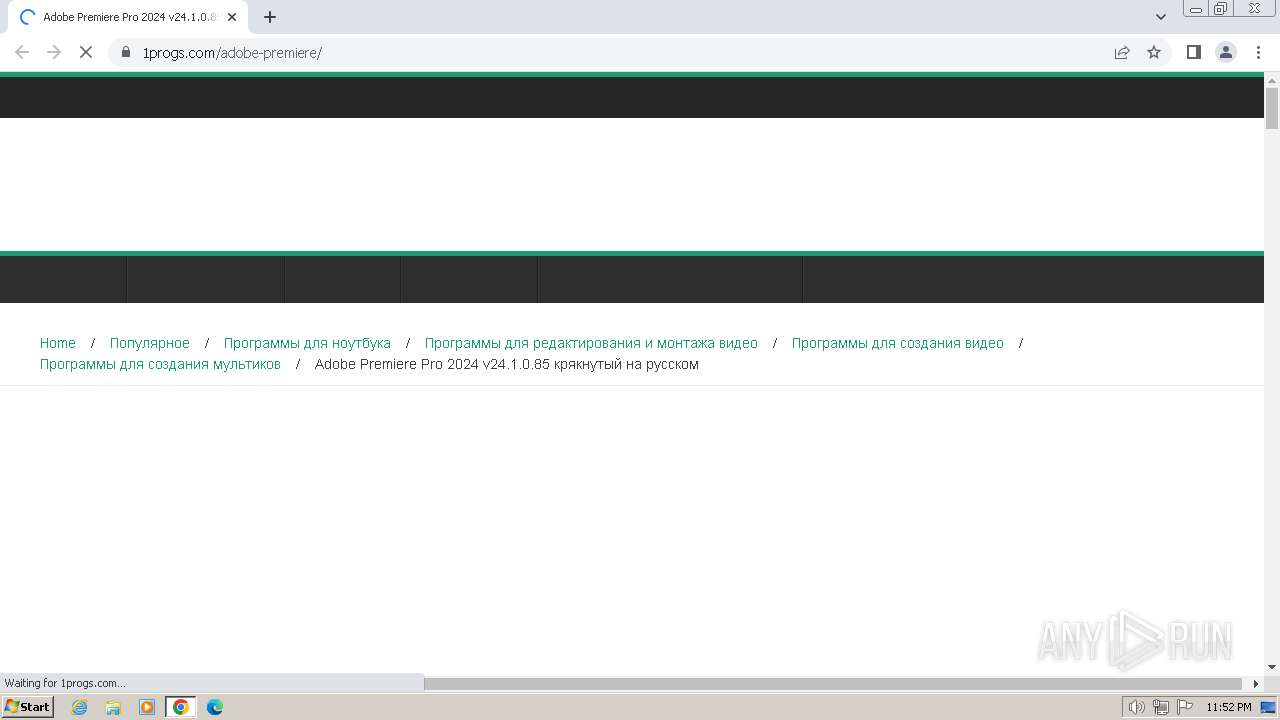Image resolution: width=1280 pixels, height=720 pixels.
Task: Open Chrome three-dot menu
Action: (x=1257, y=52)
